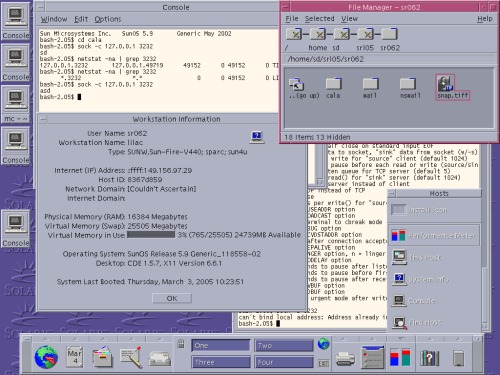Collapse Hosts subpanel arrow above performance meter

point(401,339)
